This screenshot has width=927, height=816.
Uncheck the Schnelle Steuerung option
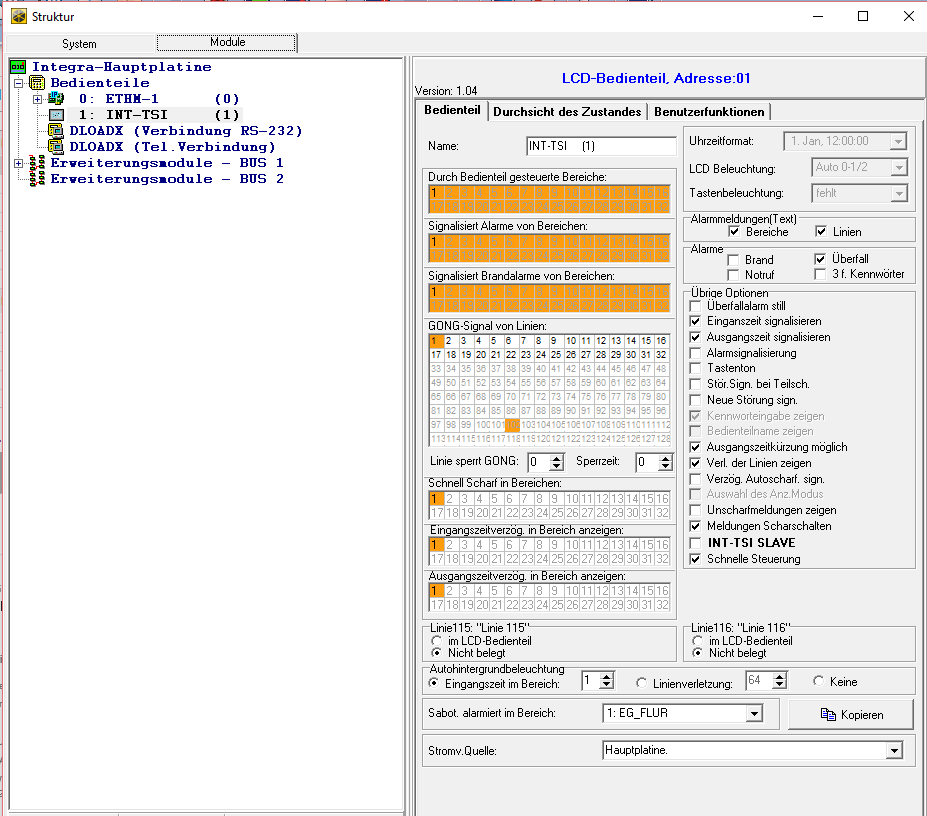click(696, 559)
